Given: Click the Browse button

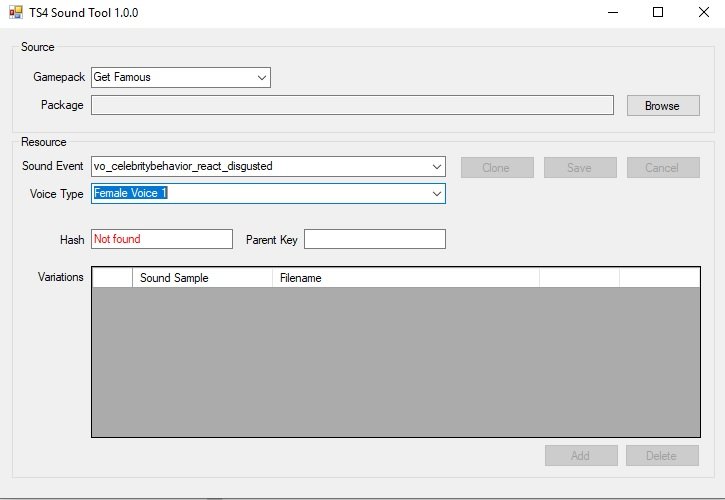Looking at the screenshot, I should tap(663, 106).
